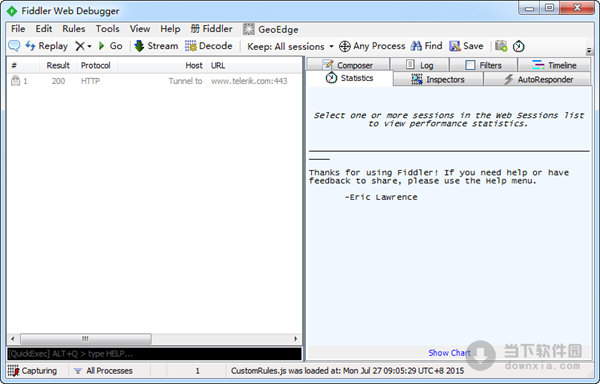The width and height of the screenshot is (600, 384).
Task: Click the Show Chart link
Action: [449, 353]
